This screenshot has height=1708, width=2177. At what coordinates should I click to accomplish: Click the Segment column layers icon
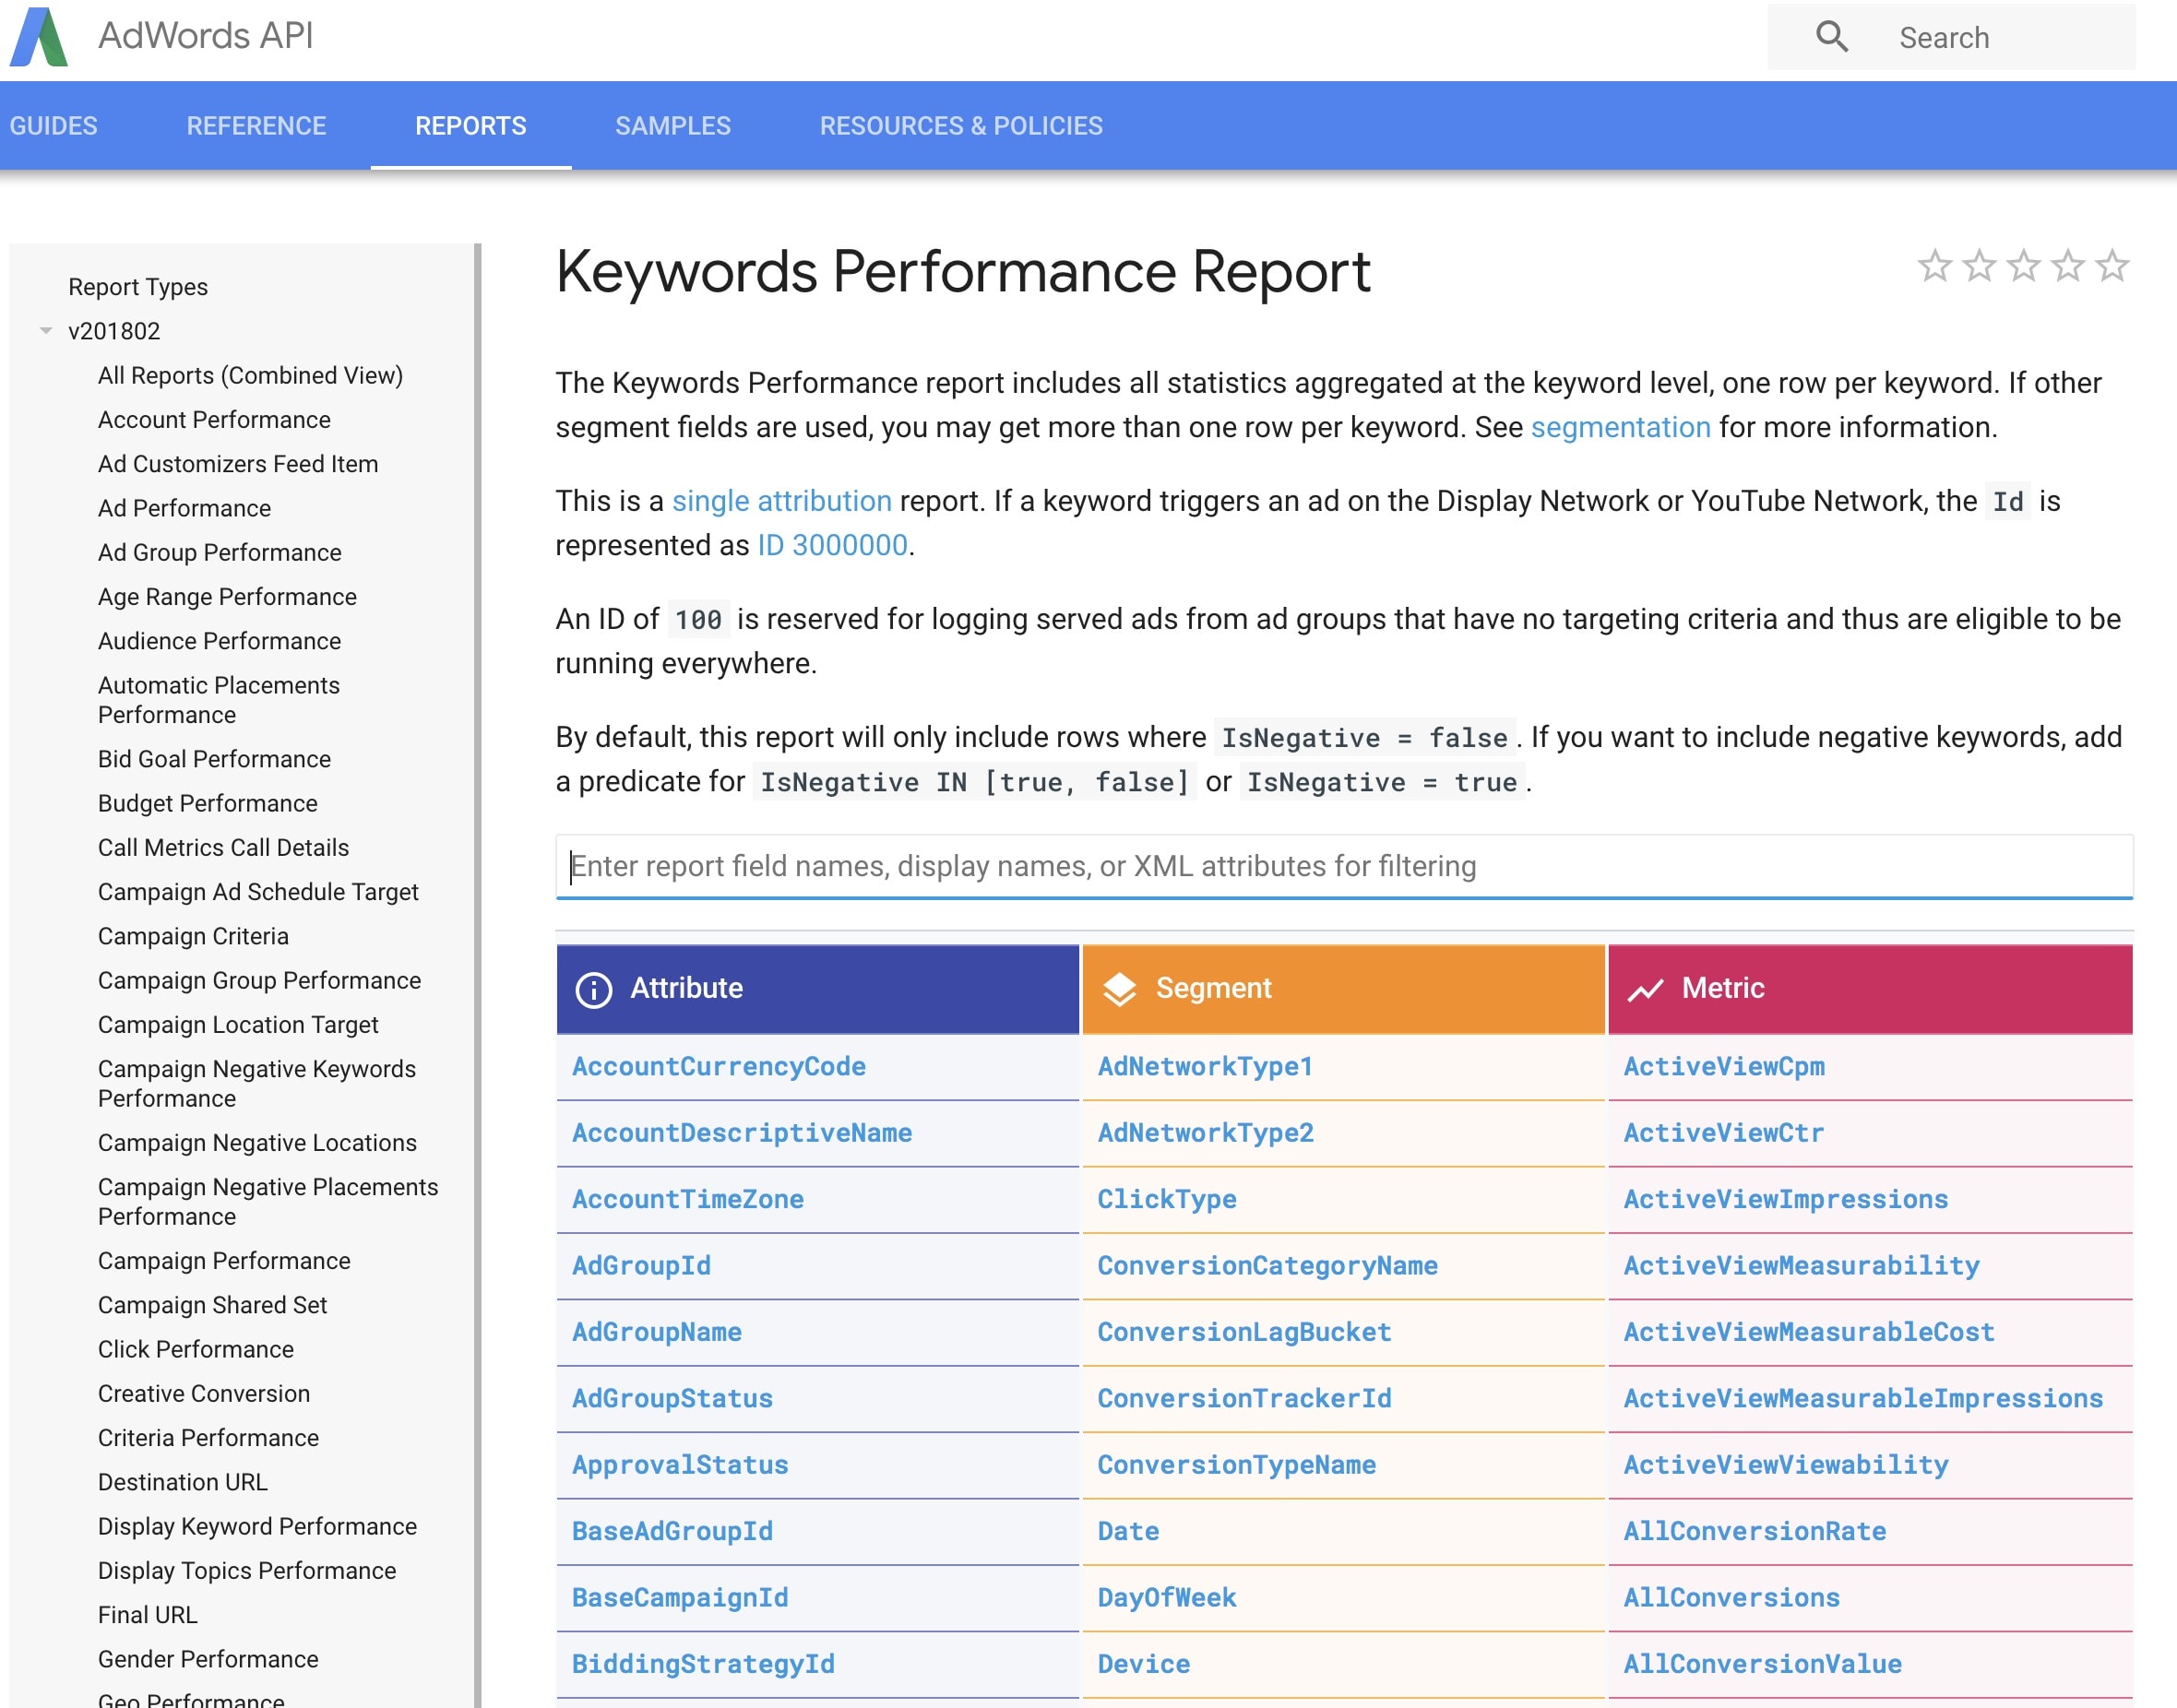1119,989
